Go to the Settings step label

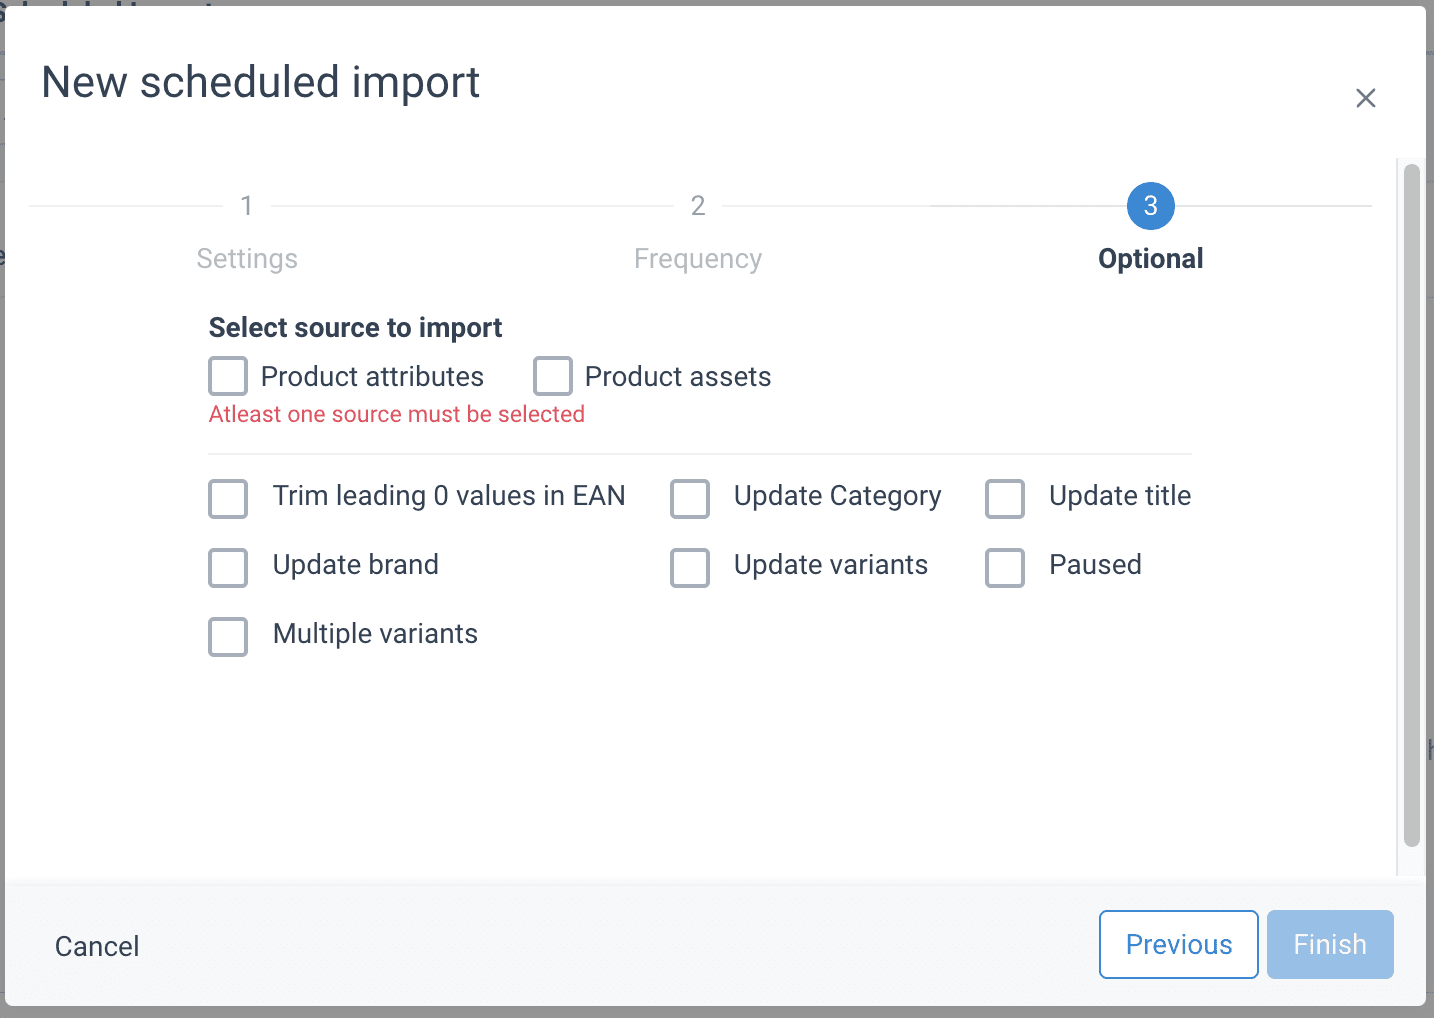pyautogui.click(x=247, y=259)
